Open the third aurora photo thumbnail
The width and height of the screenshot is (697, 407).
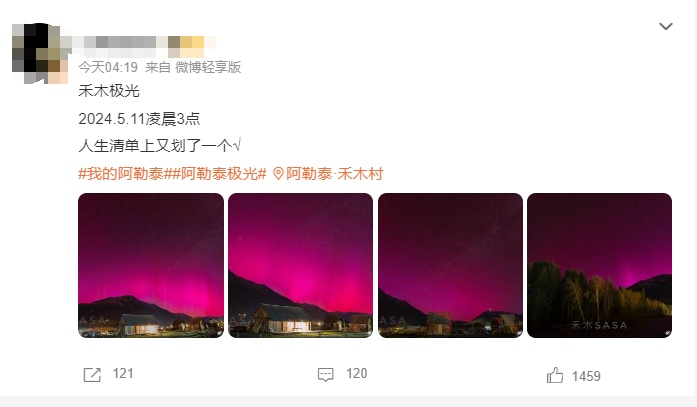[x=450, y=265]
